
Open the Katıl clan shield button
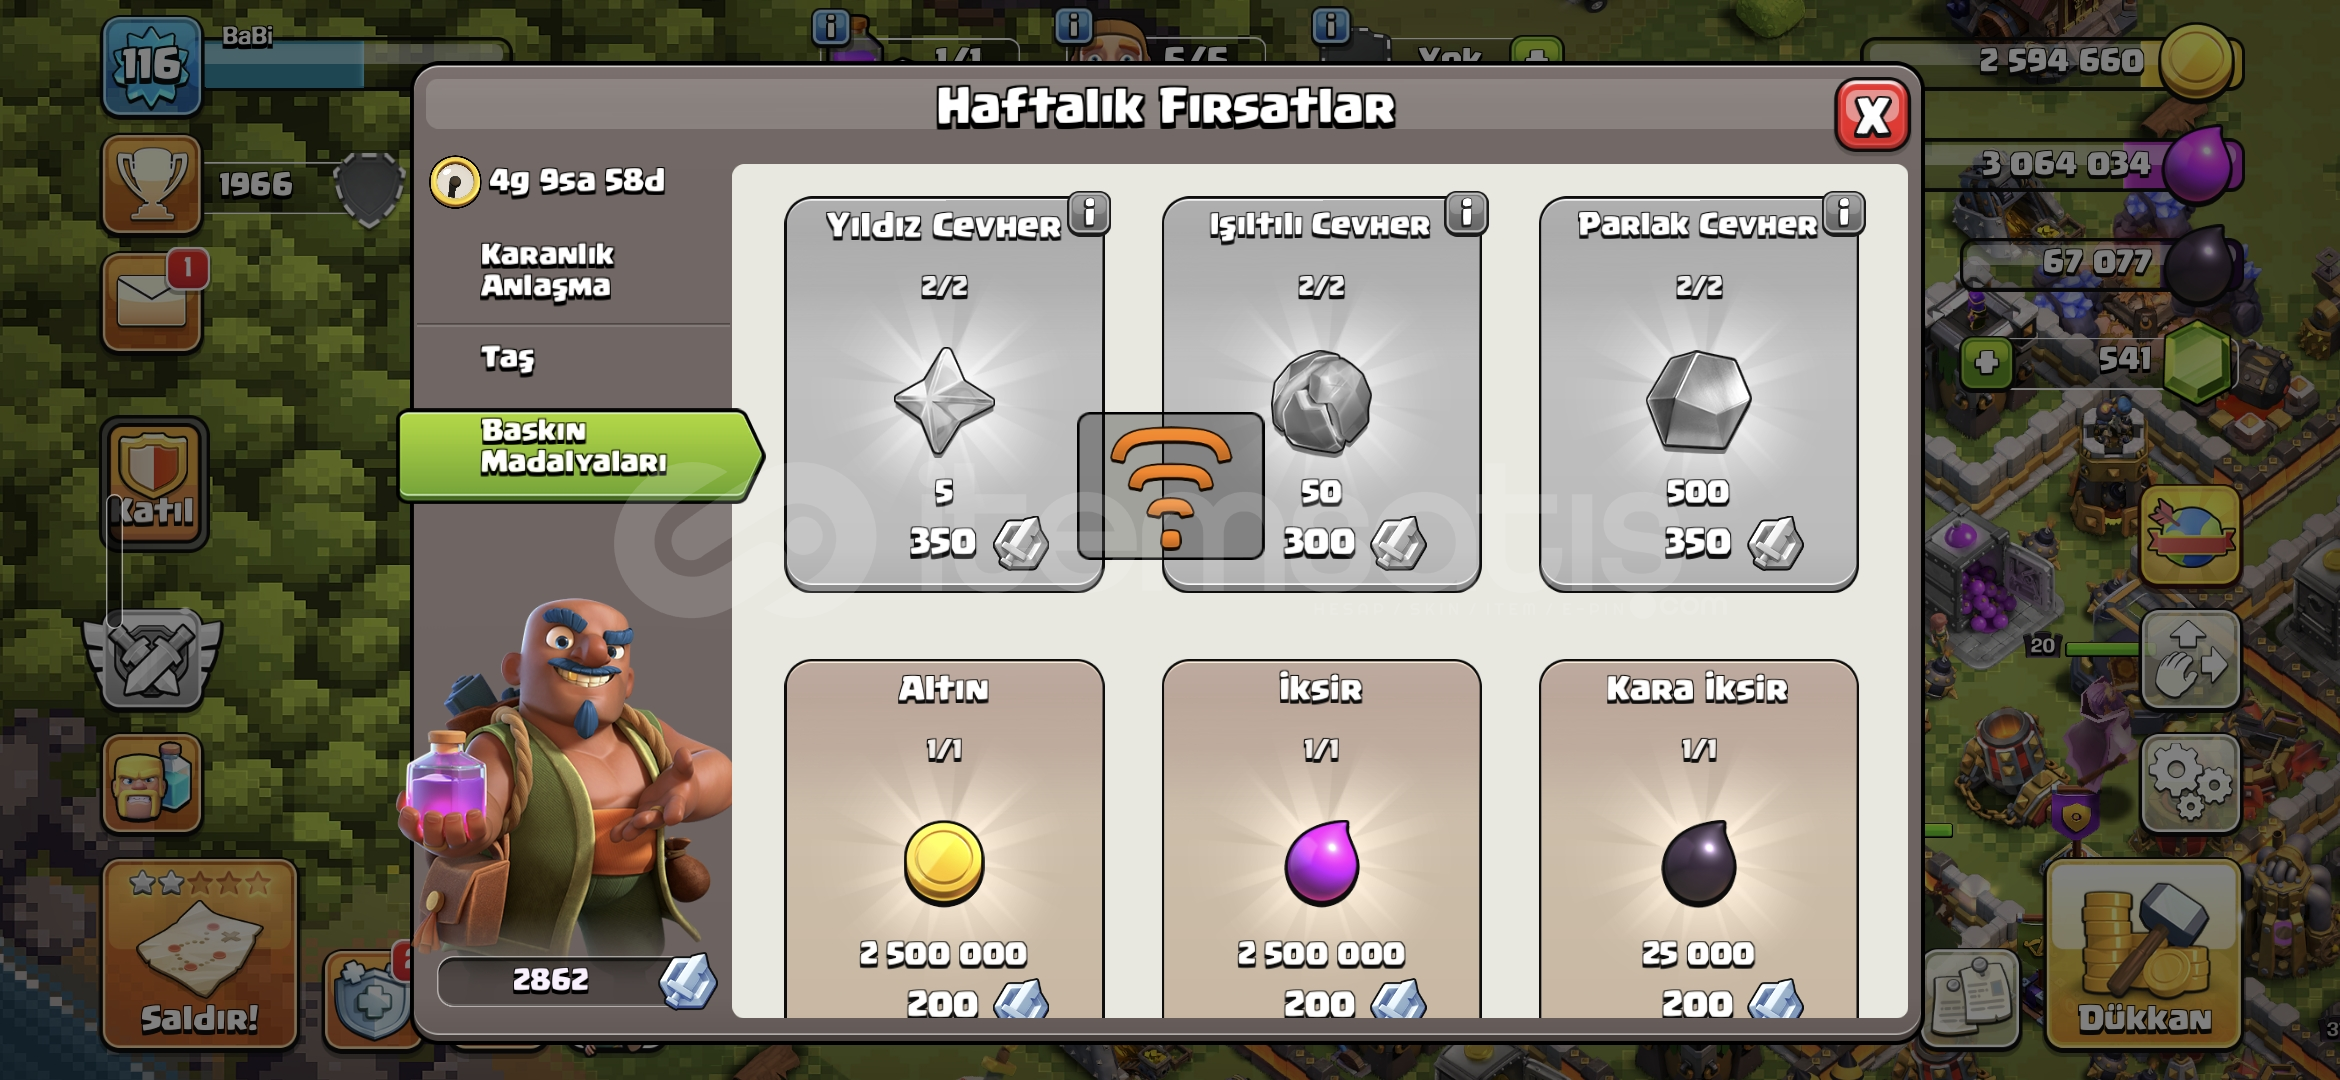(155, 484)
